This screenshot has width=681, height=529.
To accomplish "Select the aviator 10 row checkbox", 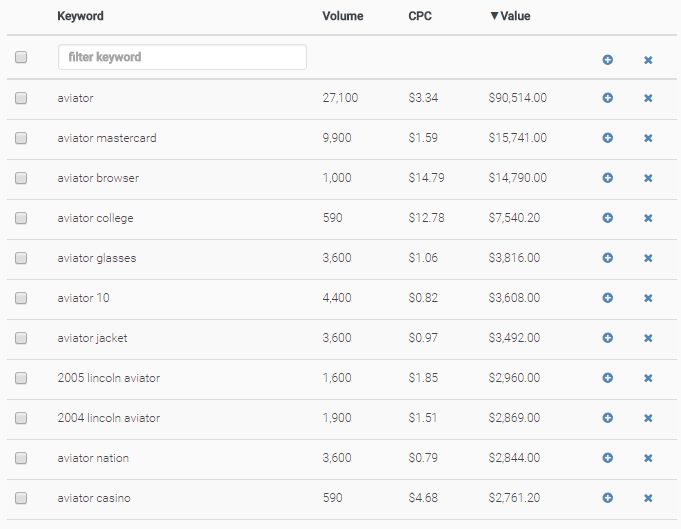I will [21, 298].
